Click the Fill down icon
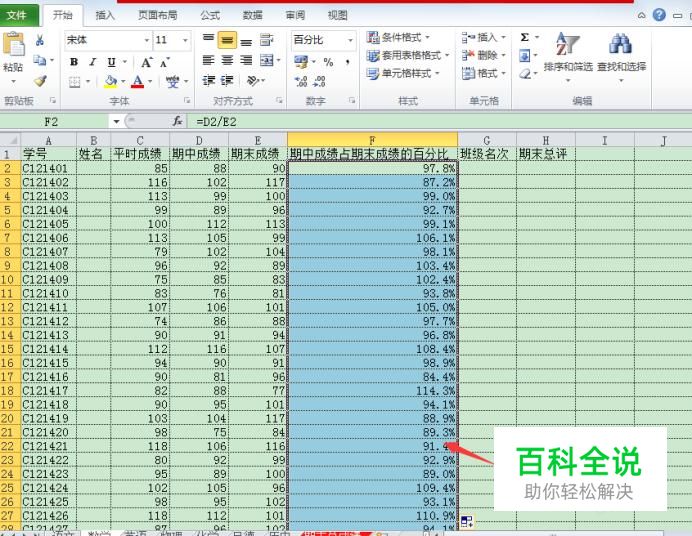This screenshot has width=692, height=536. (x=525, y=56)
